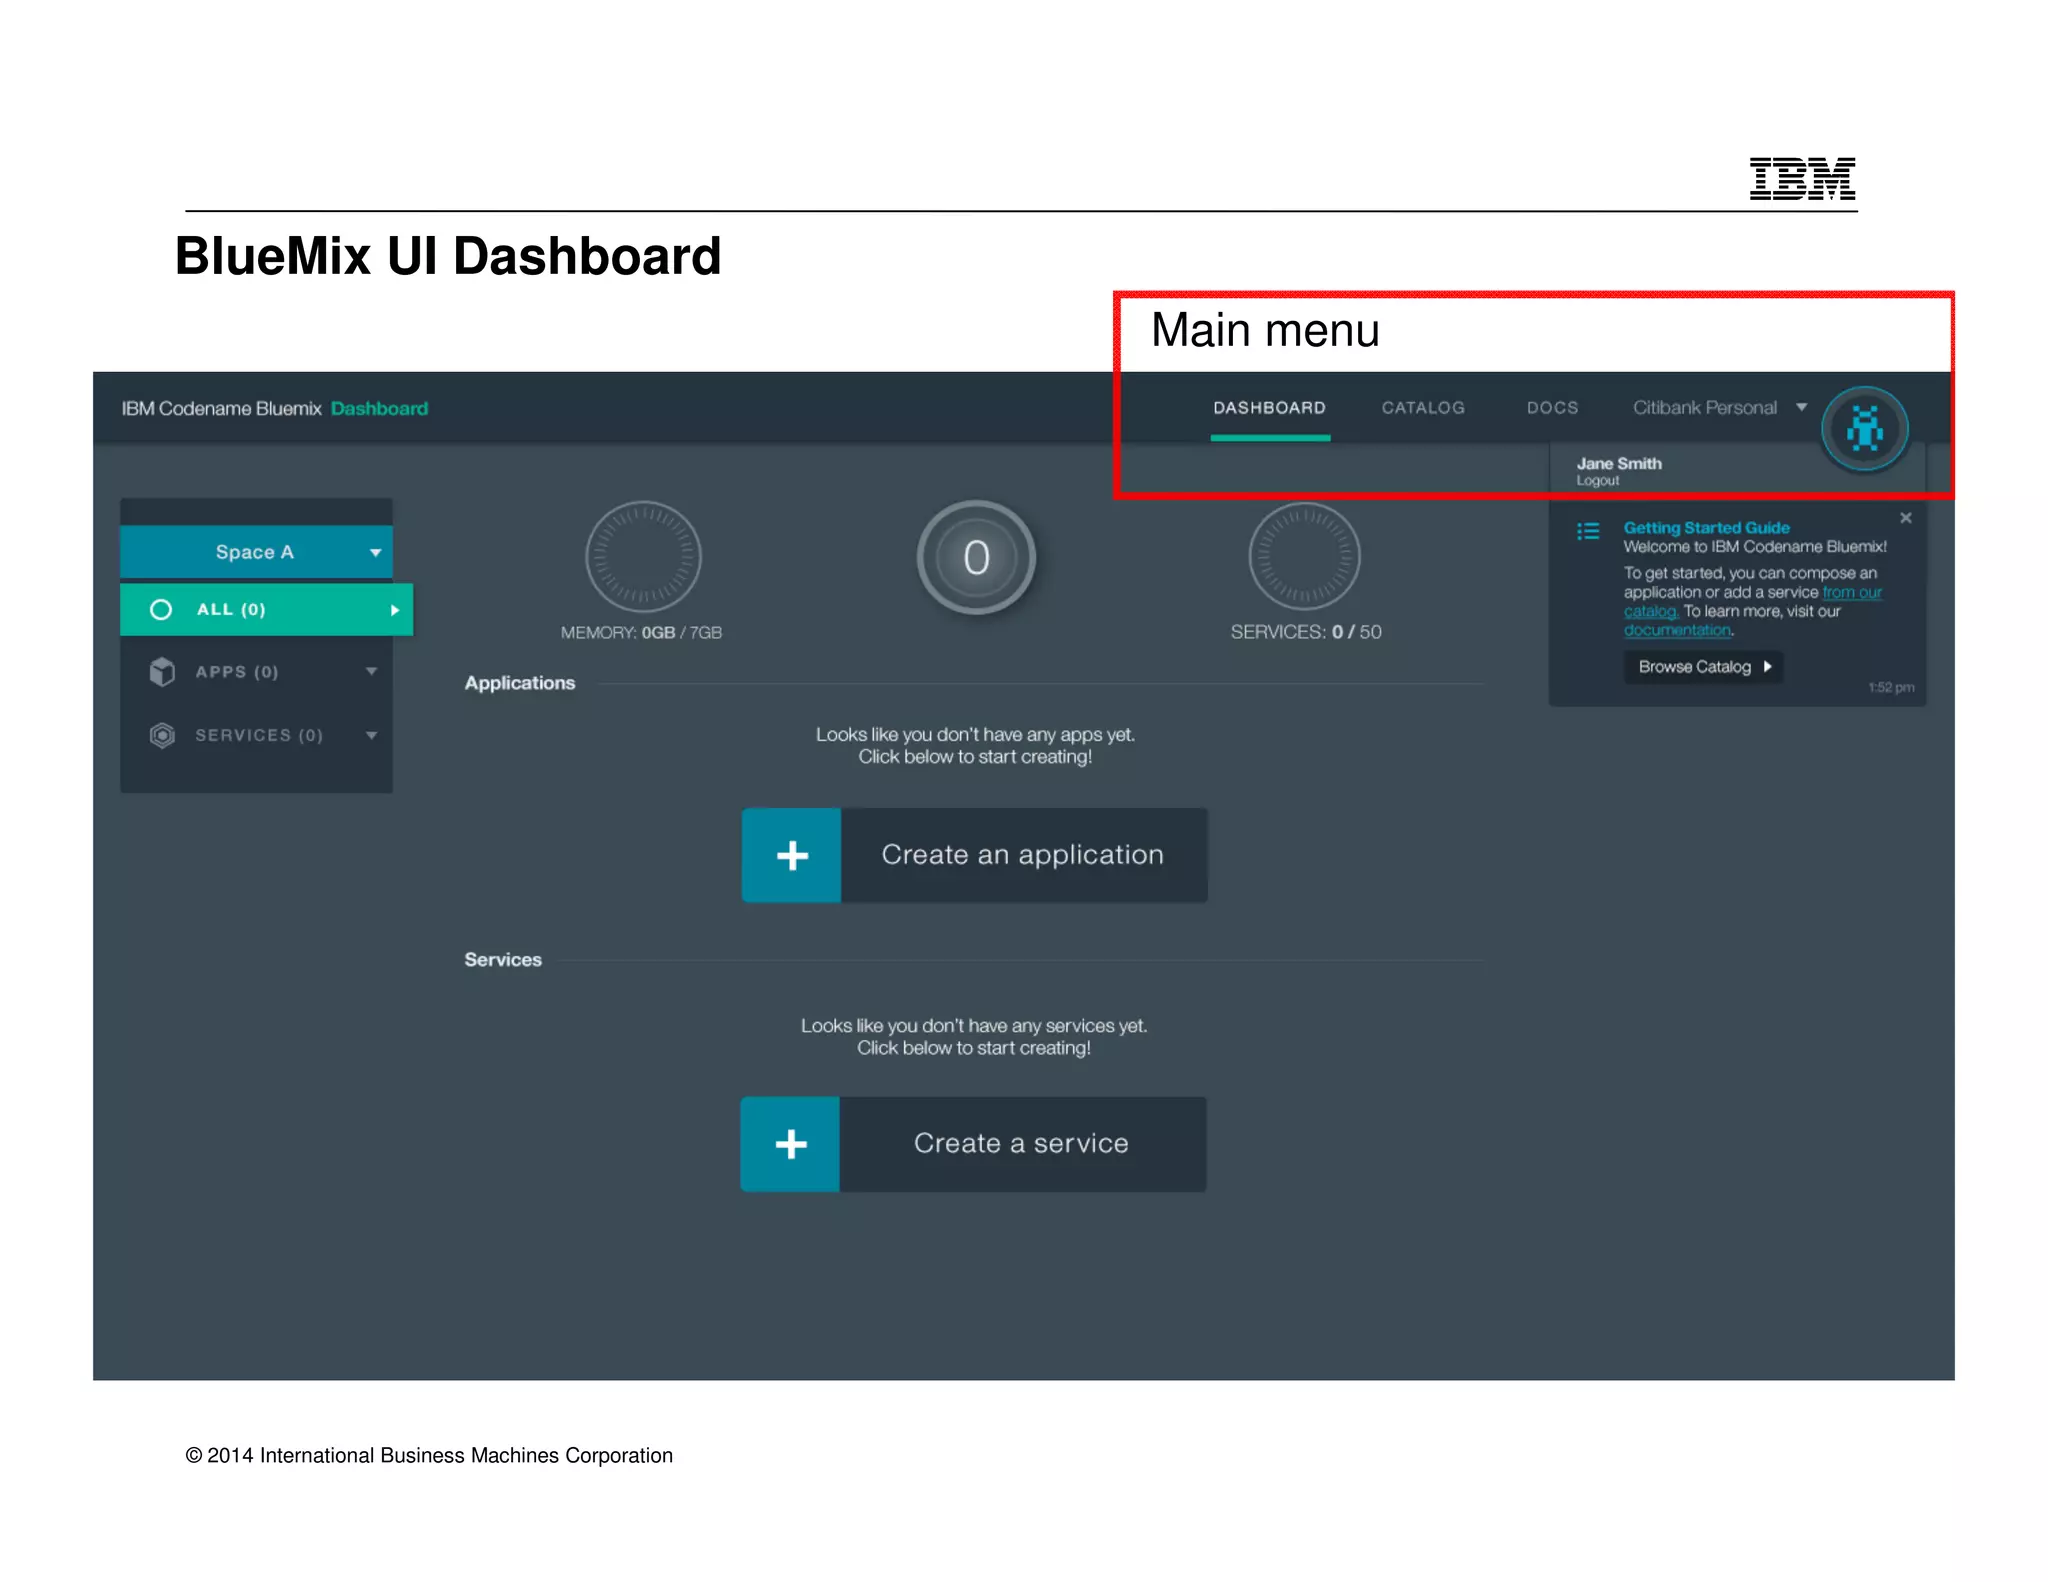The height and width of the screenshot is (1582, 2048).
Task: Select APPS (0) in the sidebar
Action: pos(256,672)
